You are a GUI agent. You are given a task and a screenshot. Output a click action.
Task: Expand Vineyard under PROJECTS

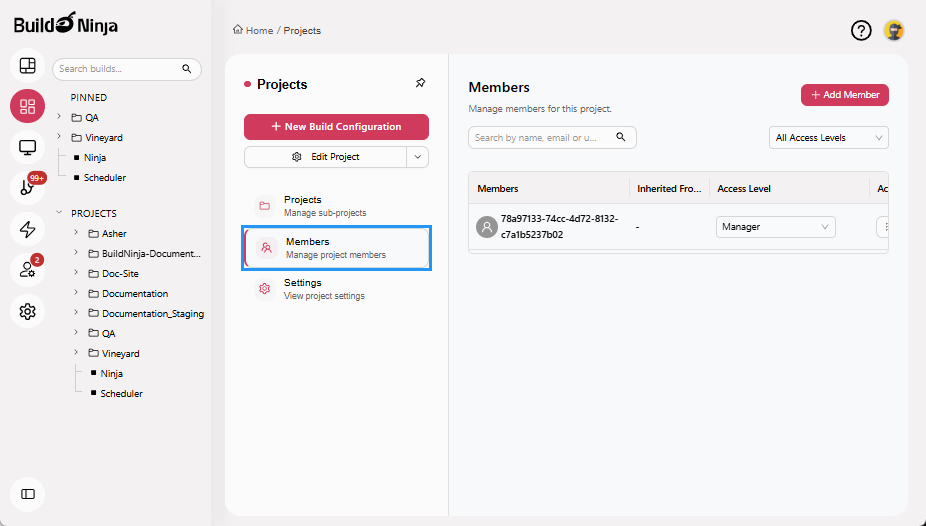(x=76, y=353)
